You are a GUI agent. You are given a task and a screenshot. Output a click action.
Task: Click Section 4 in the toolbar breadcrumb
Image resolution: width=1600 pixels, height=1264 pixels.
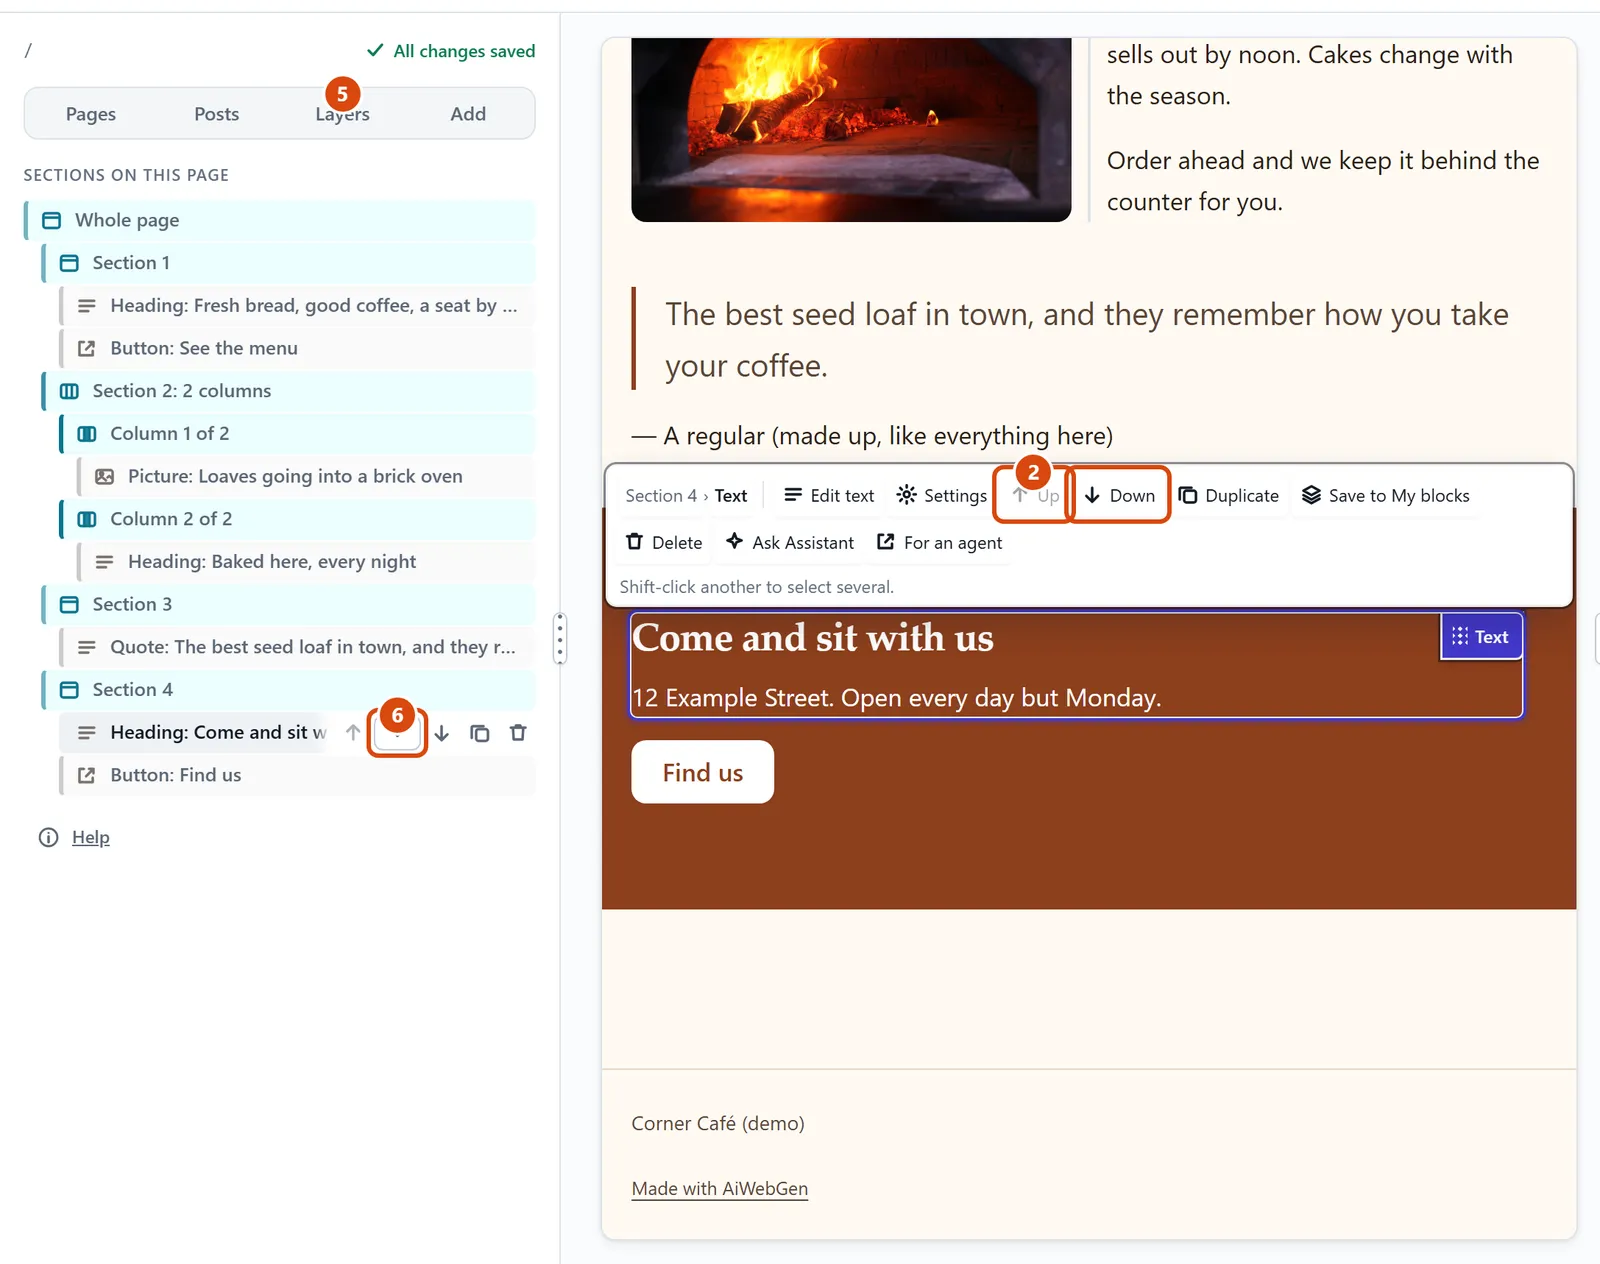pyautogui.click(x=661, y=496)
